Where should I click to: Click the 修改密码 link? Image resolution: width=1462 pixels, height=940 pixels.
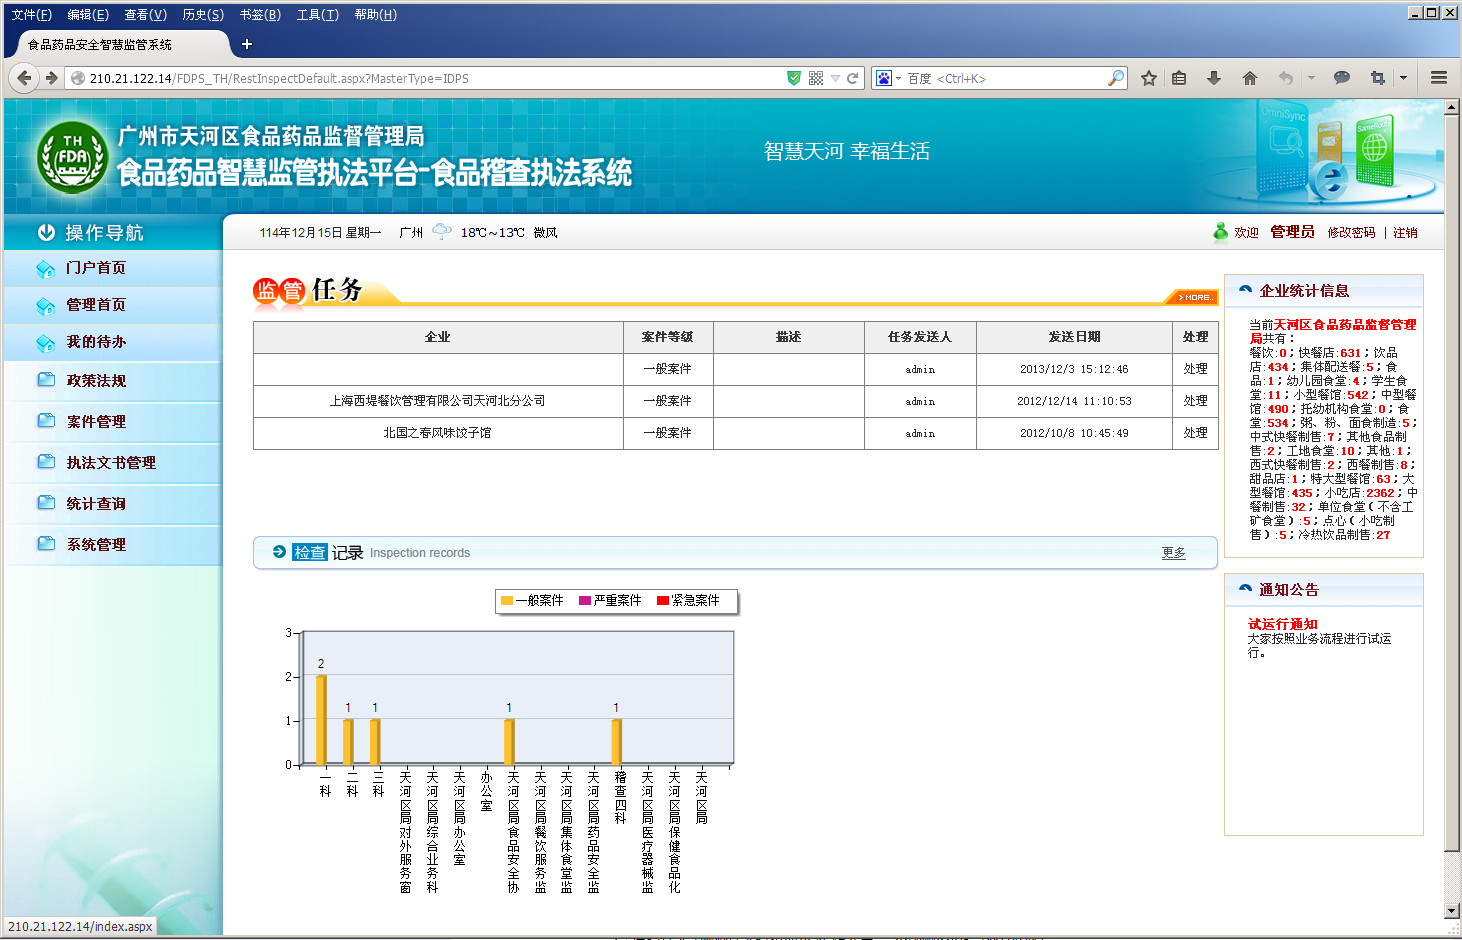(1351, 233)
